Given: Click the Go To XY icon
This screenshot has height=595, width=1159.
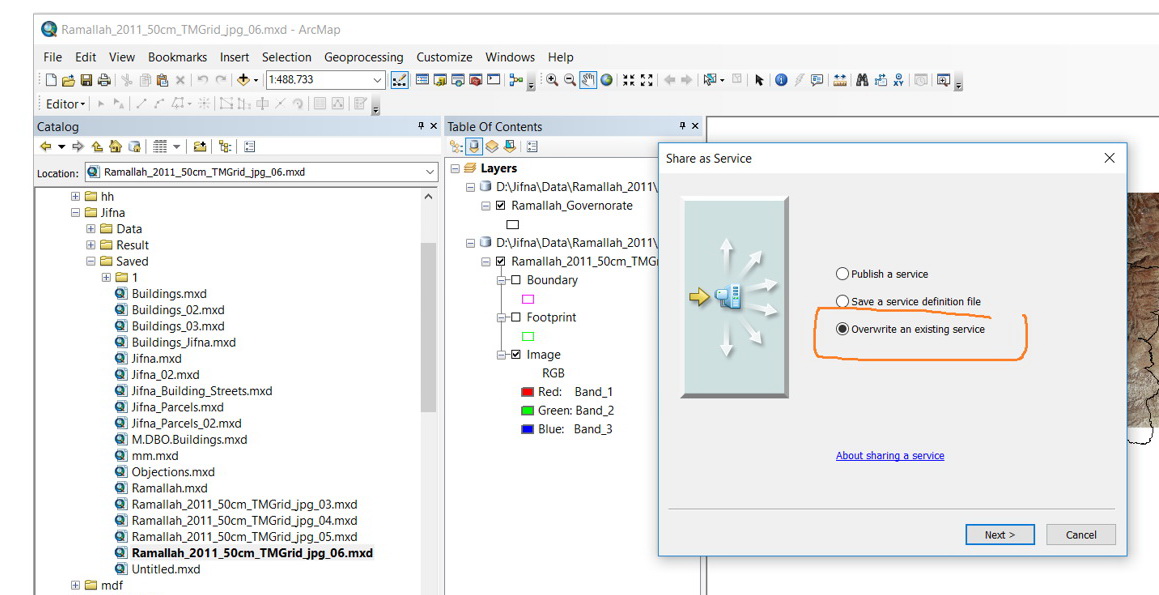Looking at the screenshot, I should (898, 80).
